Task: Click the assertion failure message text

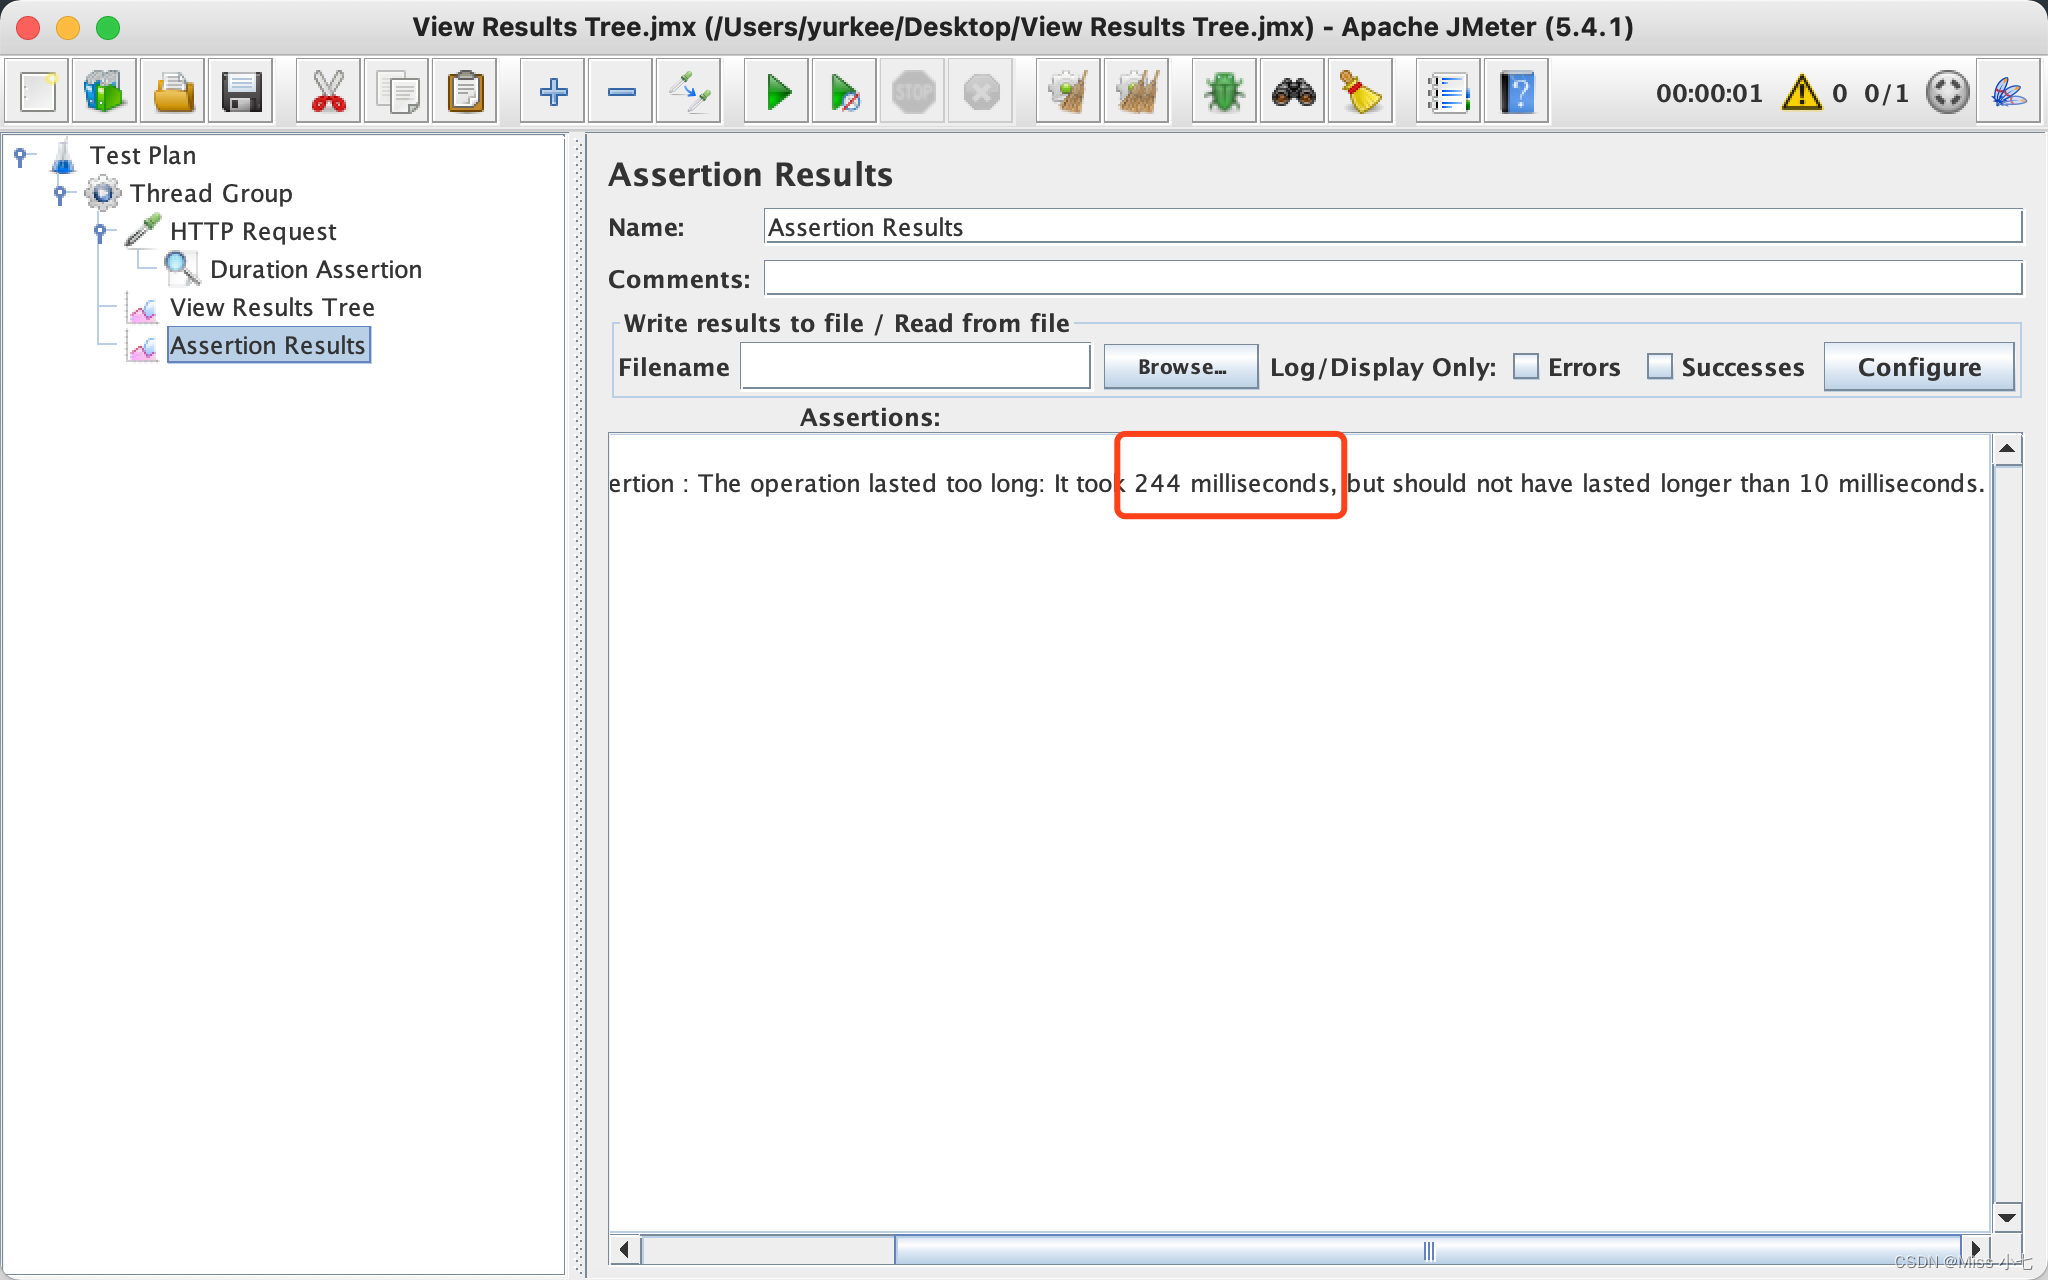Action: point(1296,483)
